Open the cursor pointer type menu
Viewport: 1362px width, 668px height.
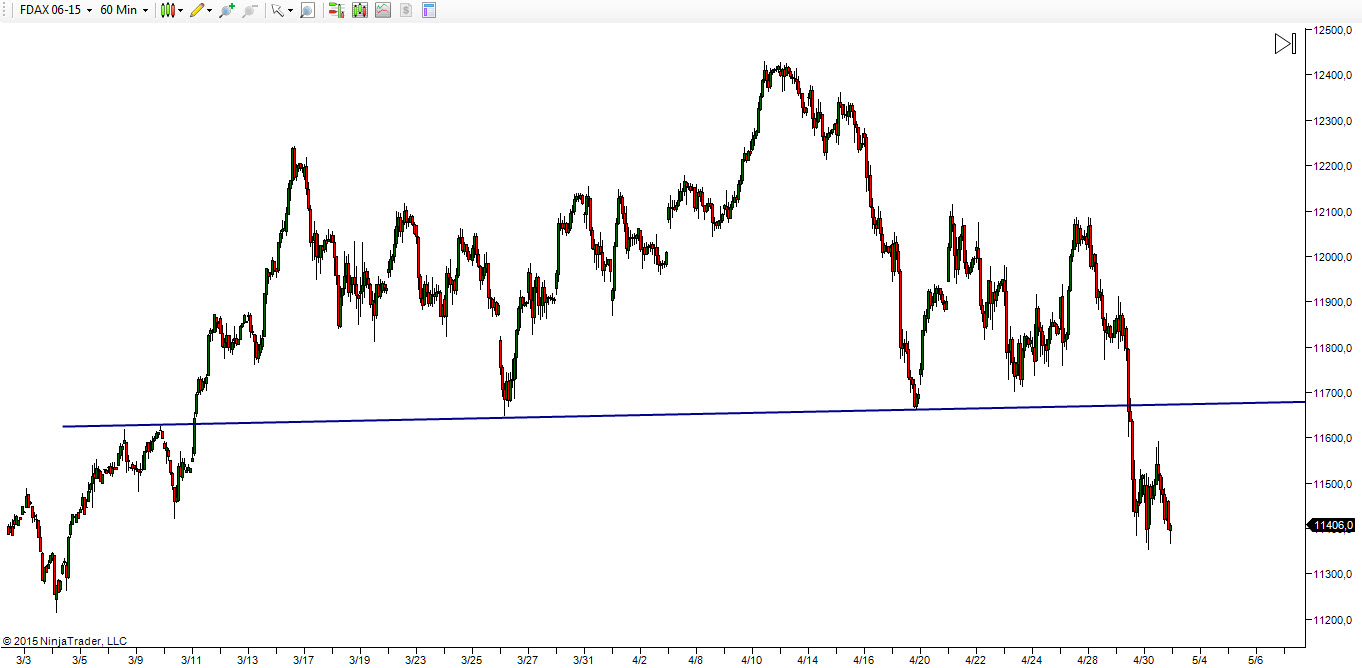[x=282, y=10]
